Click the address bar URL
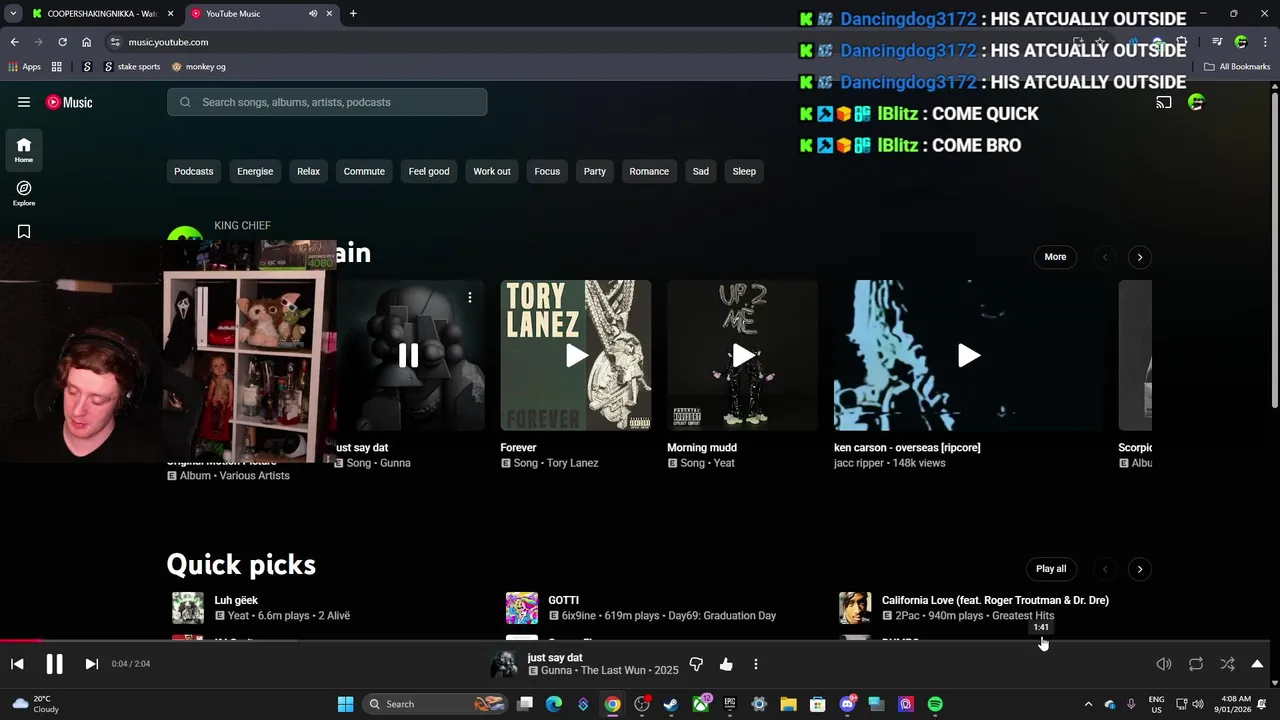Viewport: 1280px width, 720px height. pyautogui.click(x=168, y=42)
